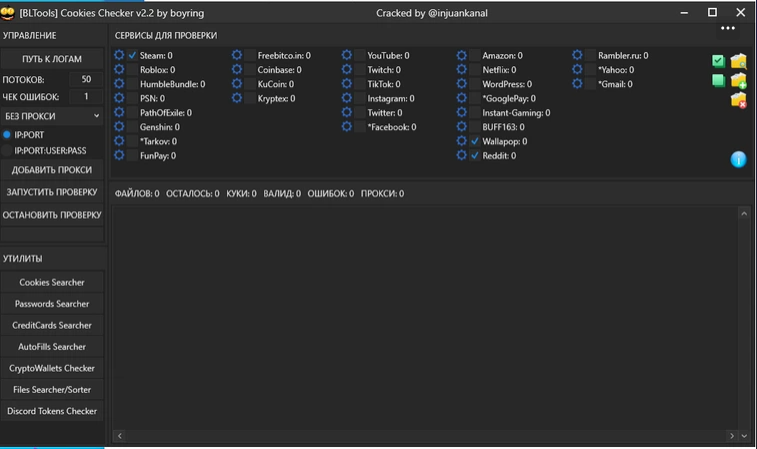Open the Discord Tokens Checker utility
This screenshot has width=757, height=449.
(x=52, y=411)
